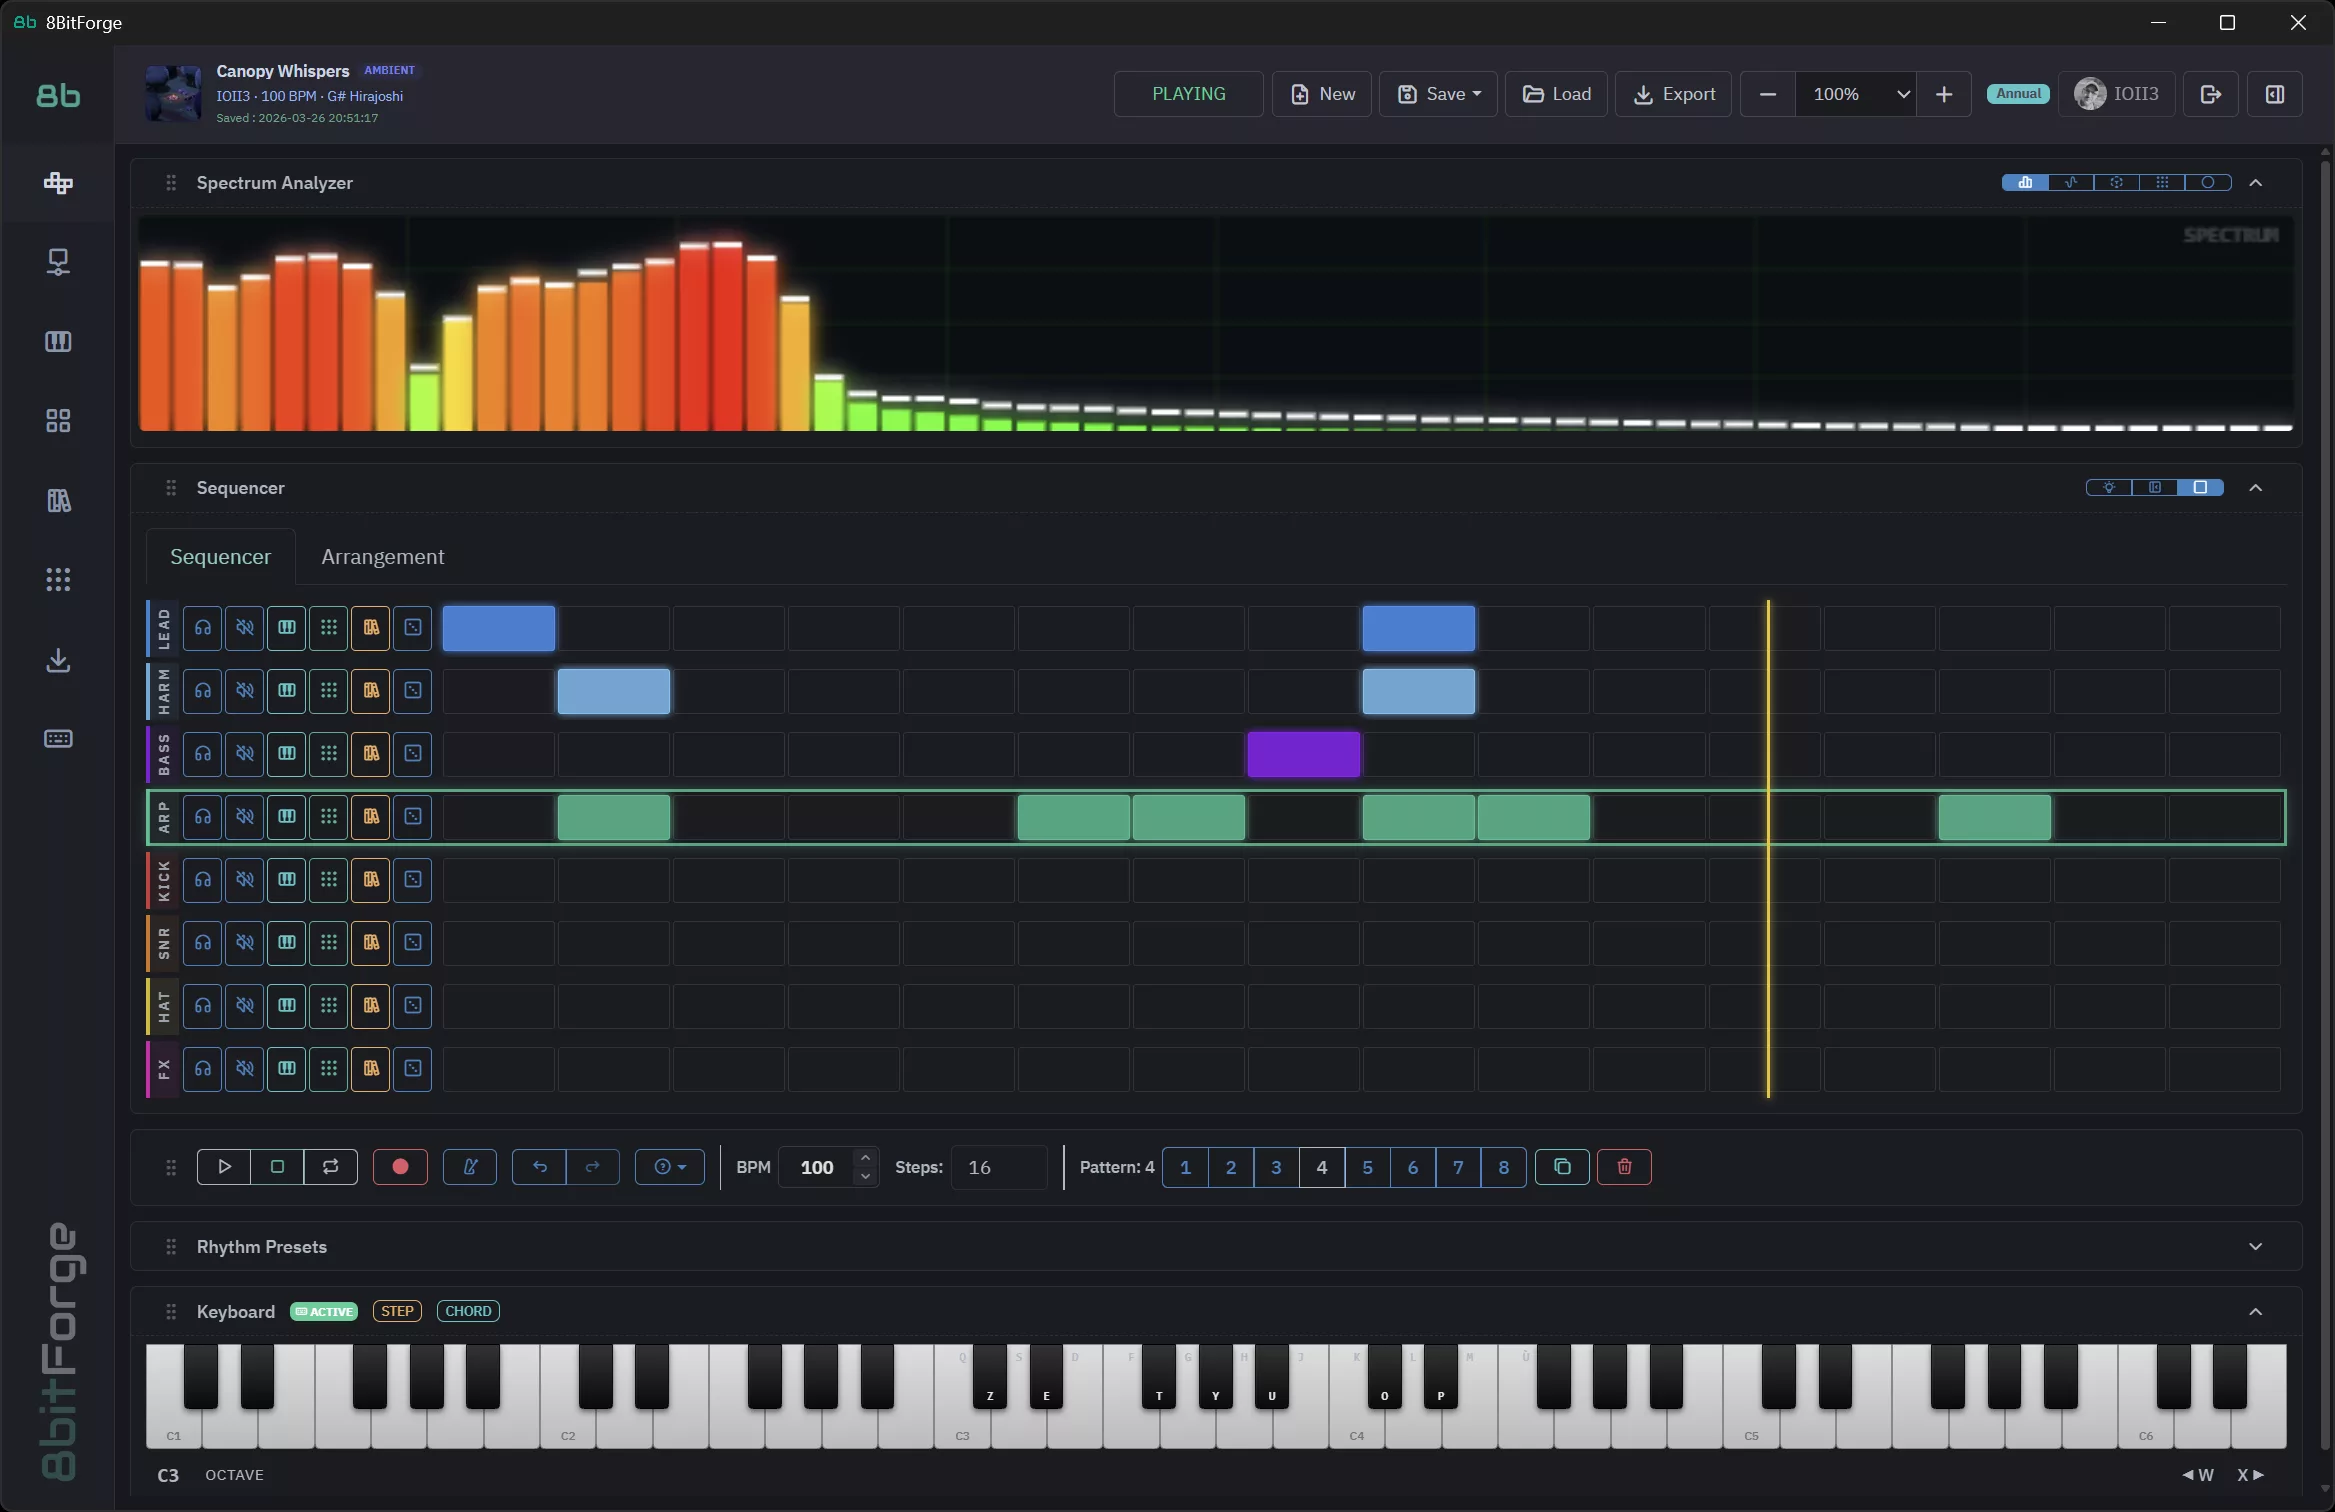Open the Load menu in the header

point(1556,93)
